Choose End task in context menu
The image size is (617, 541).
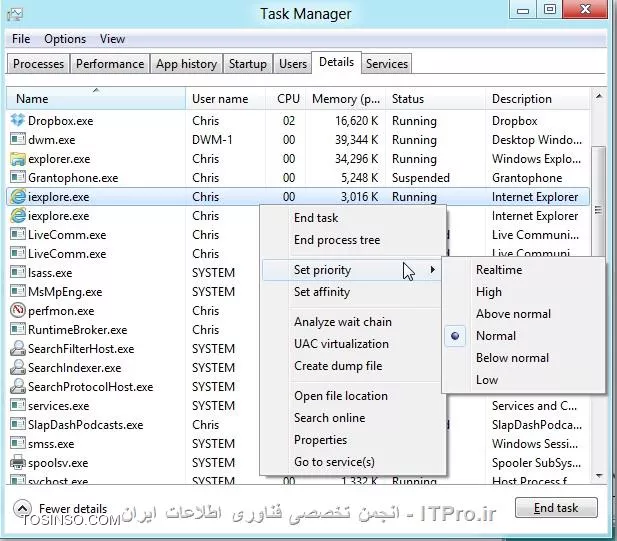click(316, 218)
